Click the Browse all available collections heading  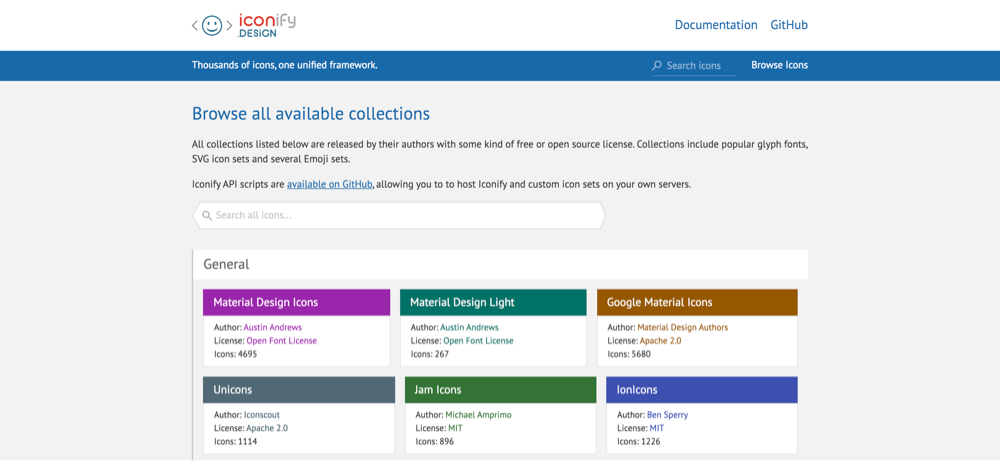pyautogui.click(x=311, y=114)
